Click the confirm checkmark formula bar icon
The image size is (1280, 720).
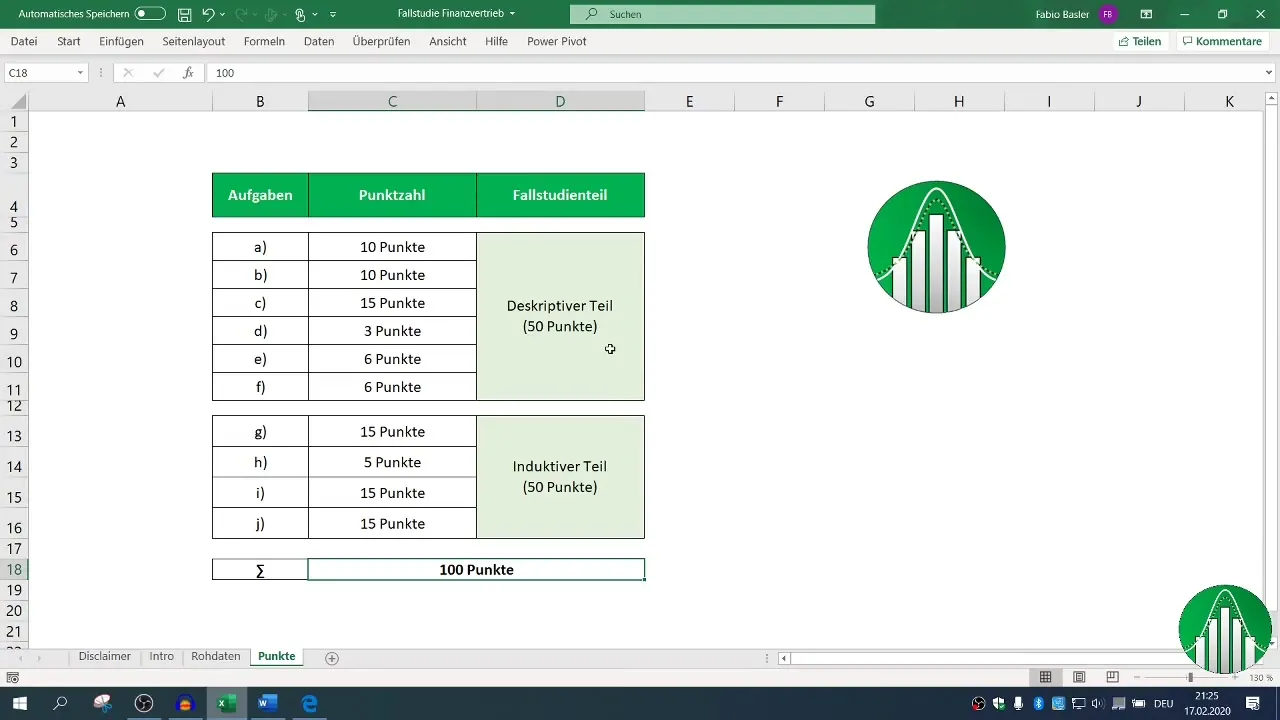tap(158, 73)
